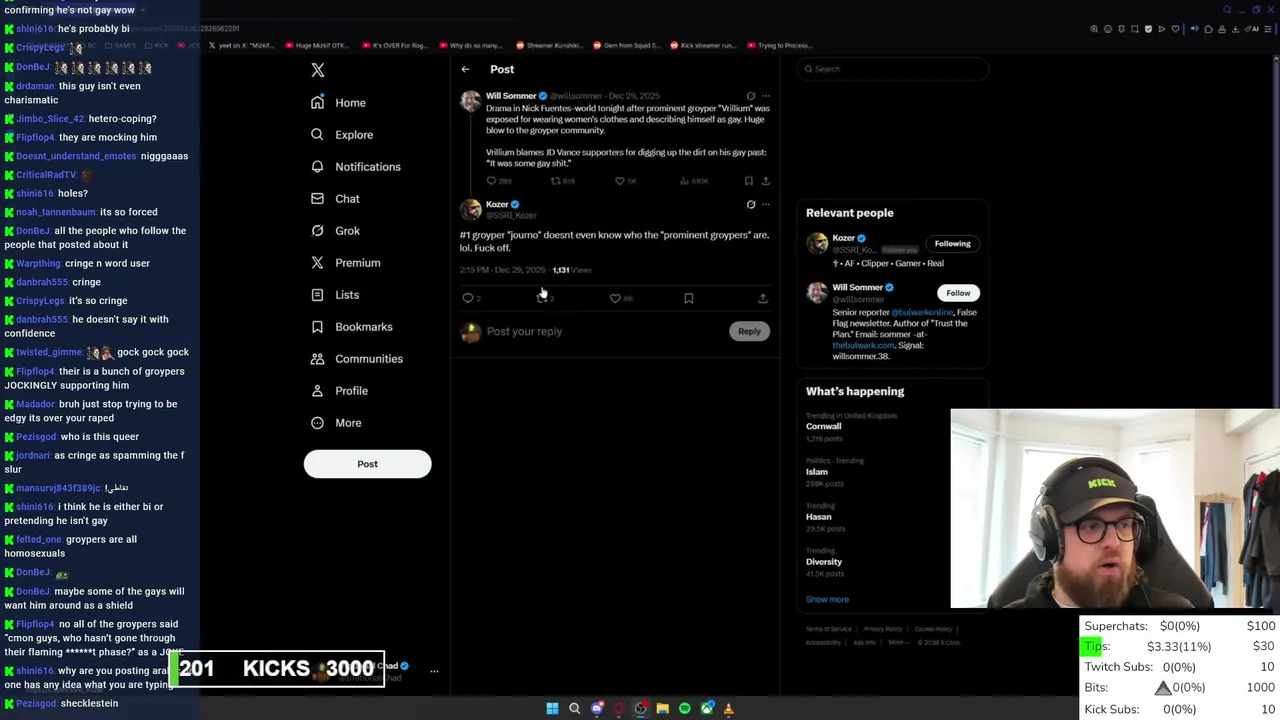Image resolution: width=1280 pixels, height=720 pixels.
Task: Open the Hasan trending topic
Action: pos(818,517)
